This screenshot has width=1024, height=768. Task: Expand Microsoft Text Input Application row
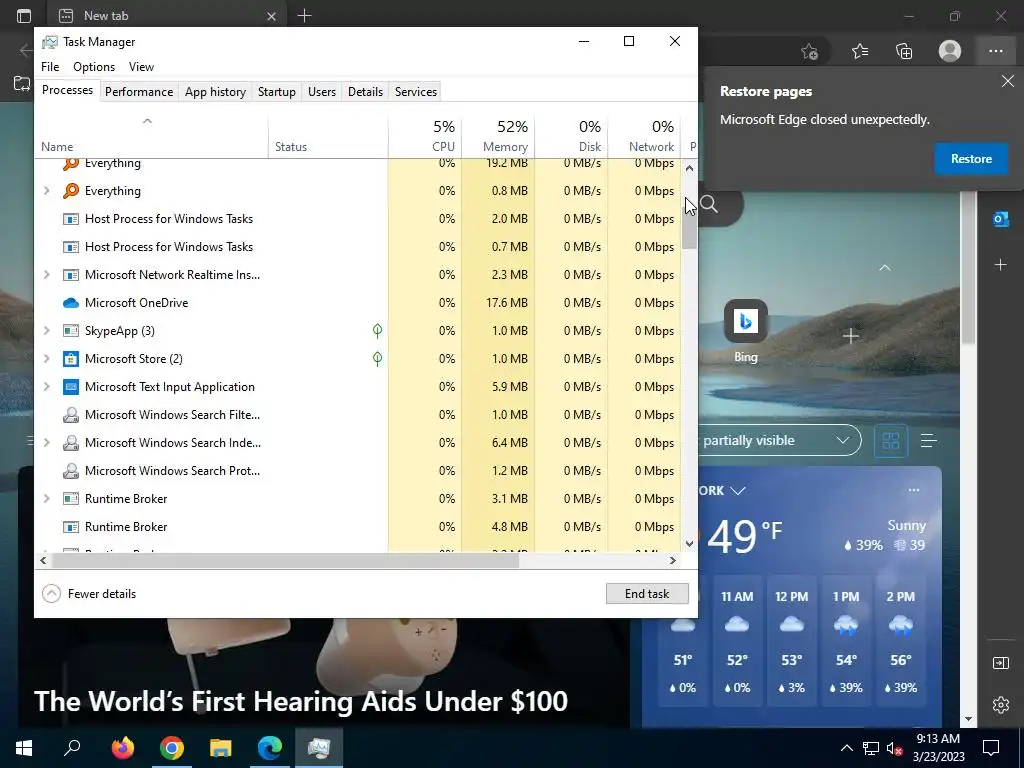point(46,387)
